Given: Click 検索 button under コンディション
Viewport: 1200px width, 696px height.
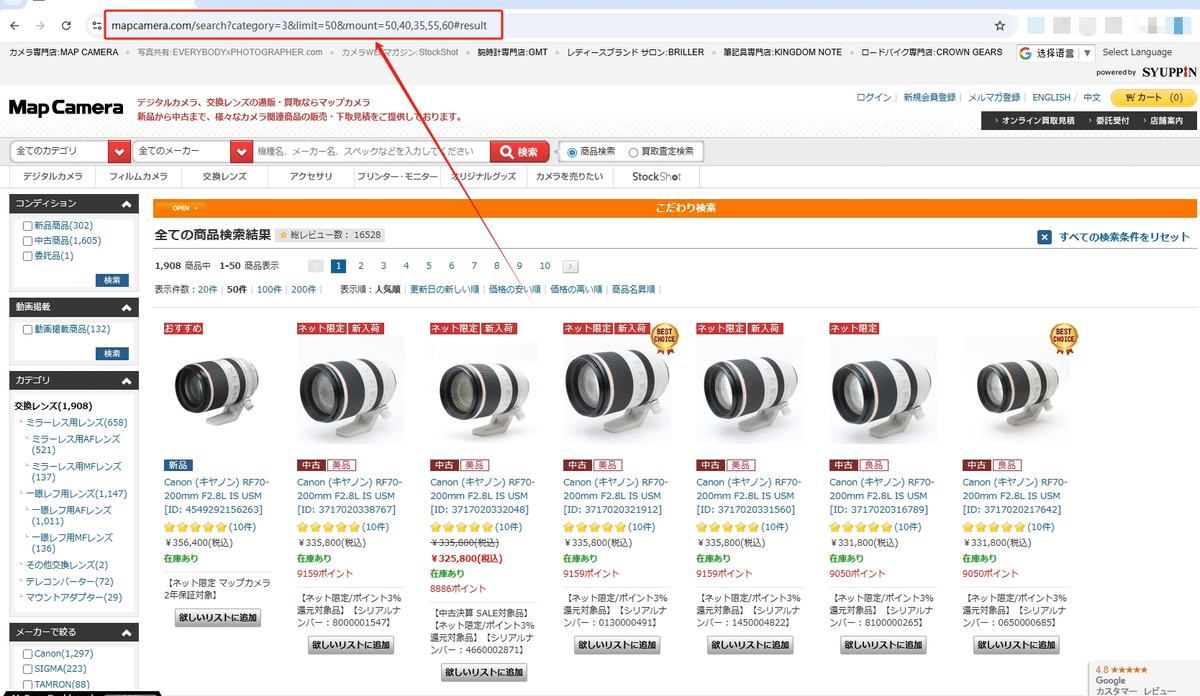Looking at the screenshot, I should click(x=112, y=280).
